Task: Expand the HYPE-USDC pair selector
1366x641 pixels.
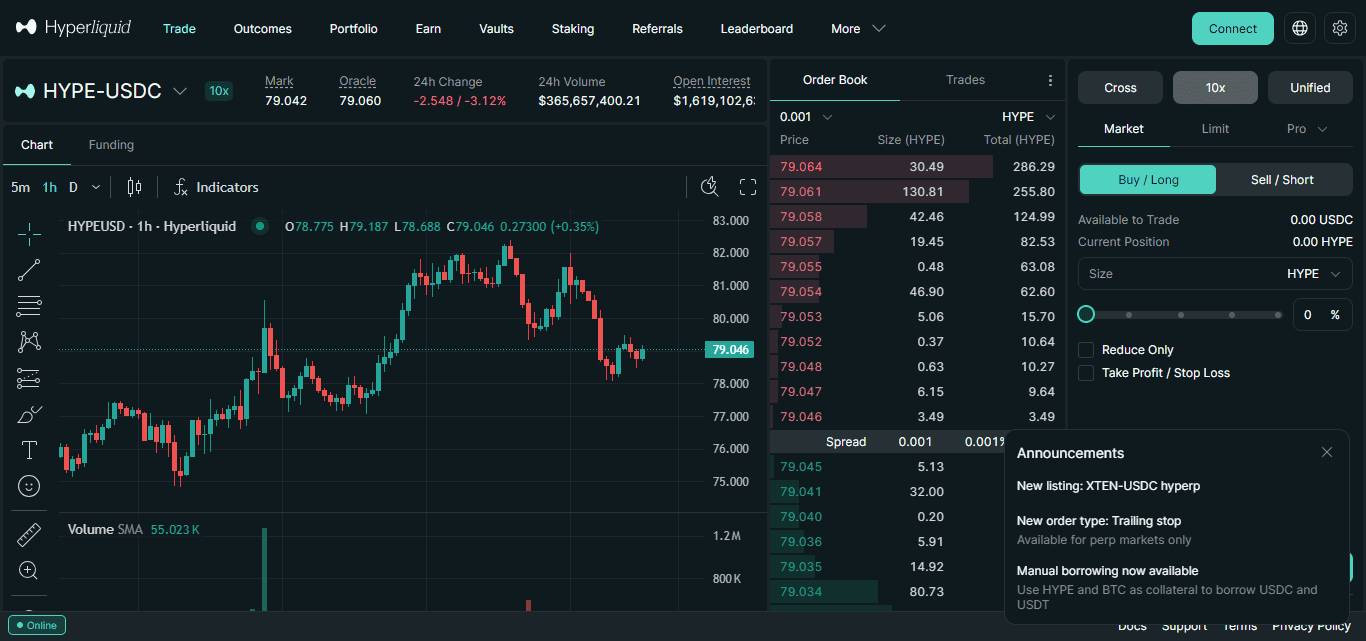Action: (x=180, y=91)
